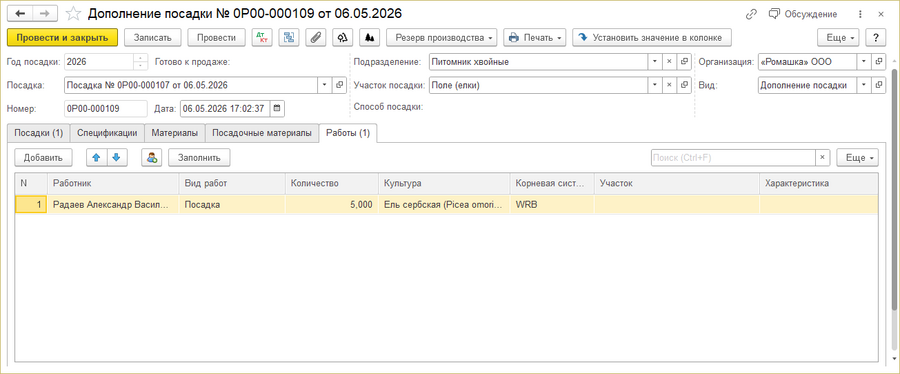Image resolution: width=900 pixels, height=374 pixels.
Task: Open the Участок посадки item form icon
Action: click(x=684, y=85)
